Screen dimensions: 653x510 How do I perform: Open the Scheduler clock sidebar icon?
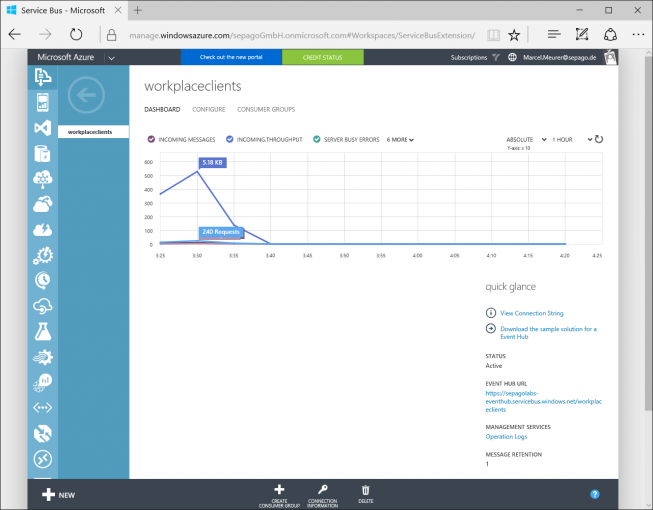click(42, 281)
